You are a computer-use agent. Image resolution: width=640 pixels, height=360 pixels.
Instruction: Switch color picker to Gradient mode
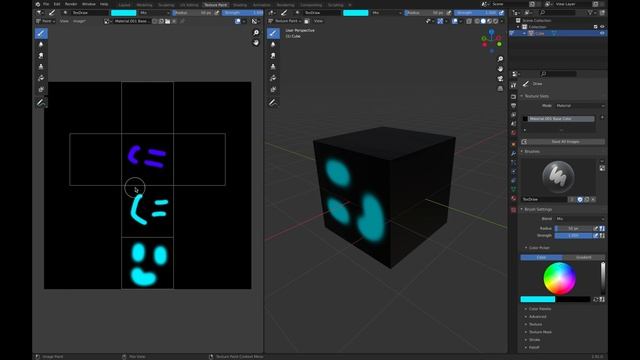[x=583, y=258]
